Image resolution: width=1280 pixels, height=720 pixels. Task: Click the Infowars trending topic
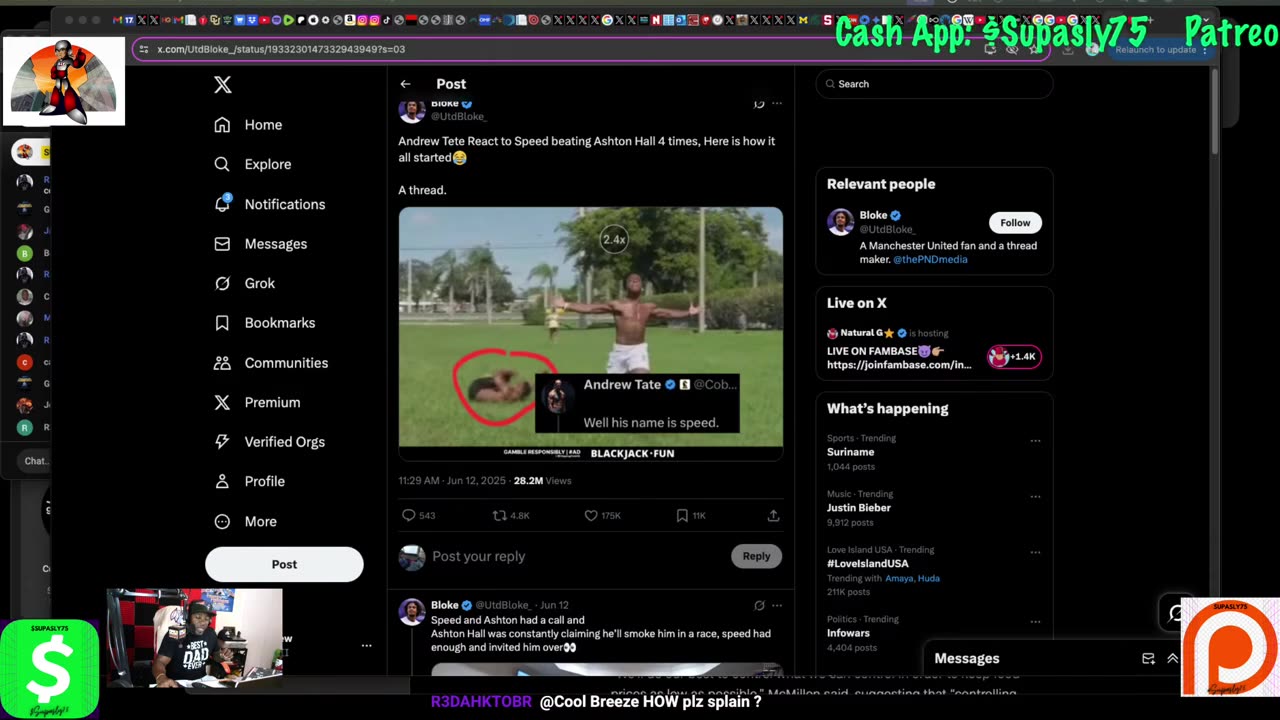(848, 633)
